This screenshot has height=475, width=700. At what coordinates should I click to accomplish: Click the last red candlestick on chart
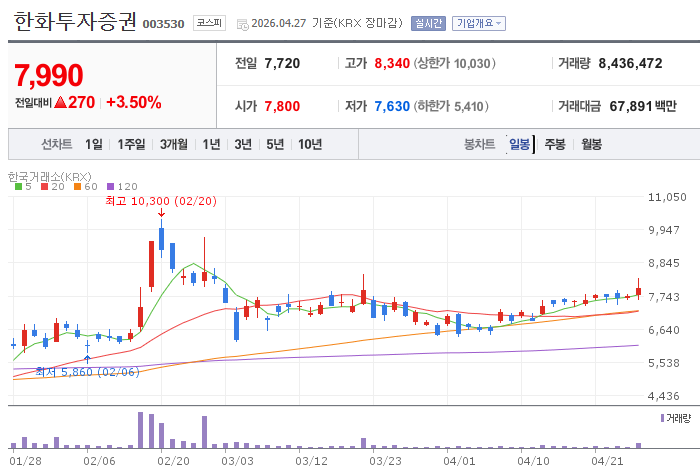639,291
